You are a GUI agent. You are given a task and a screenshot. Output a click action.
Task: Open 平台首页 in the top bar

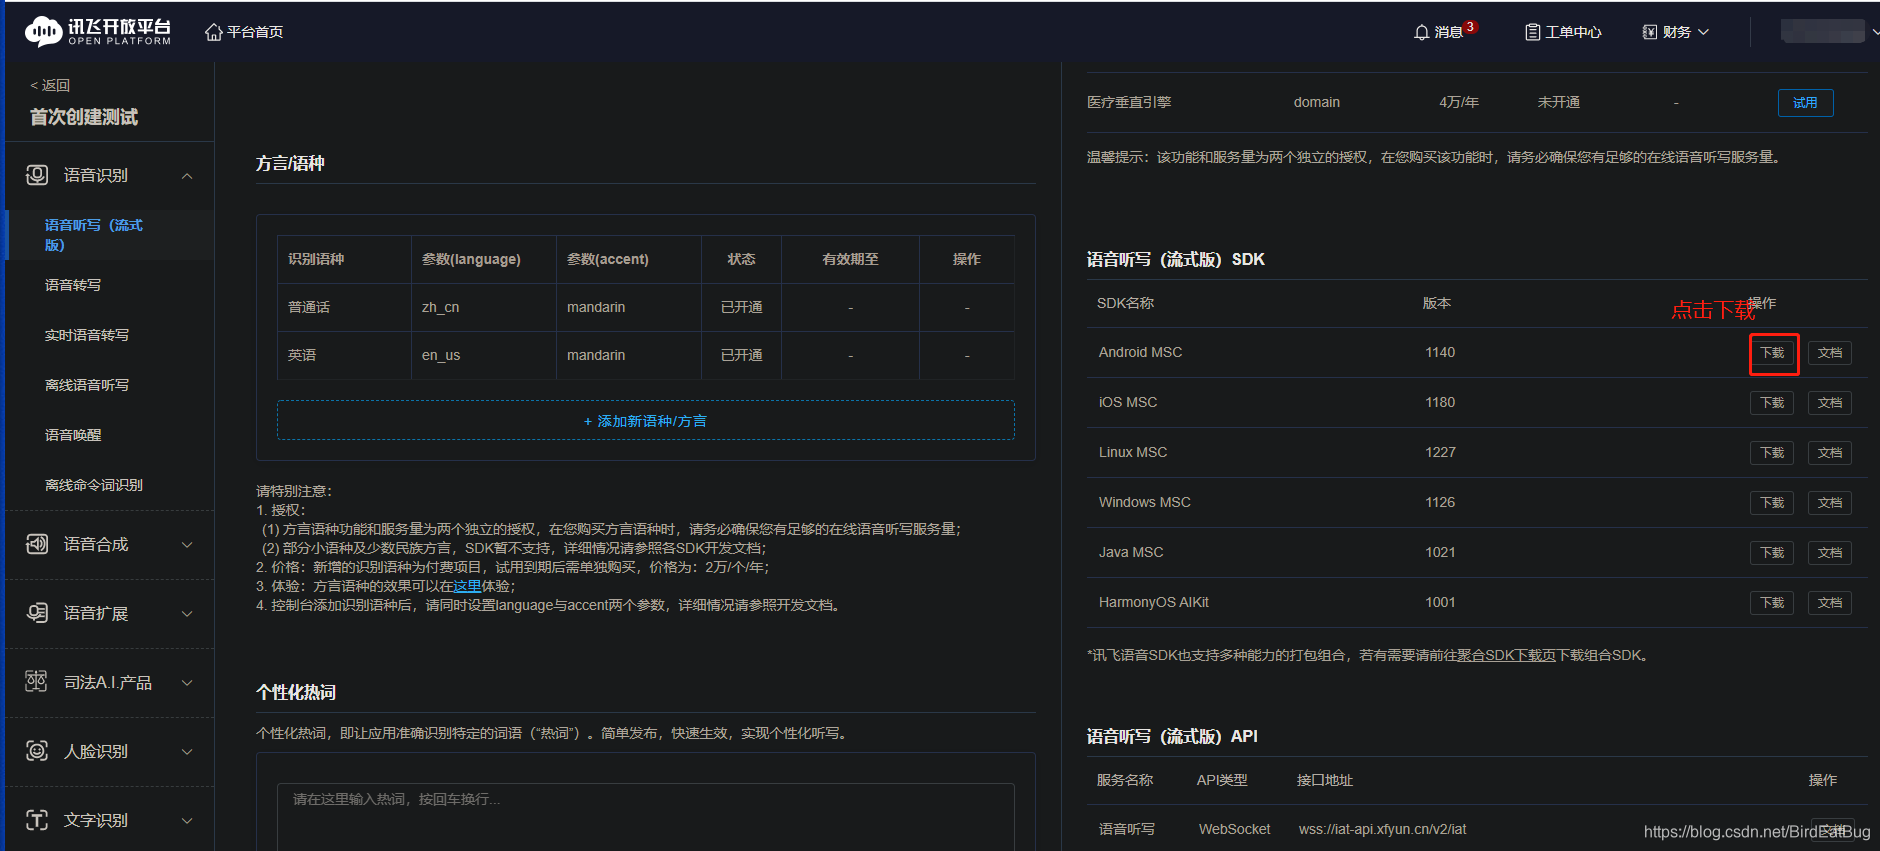[255, 32]
